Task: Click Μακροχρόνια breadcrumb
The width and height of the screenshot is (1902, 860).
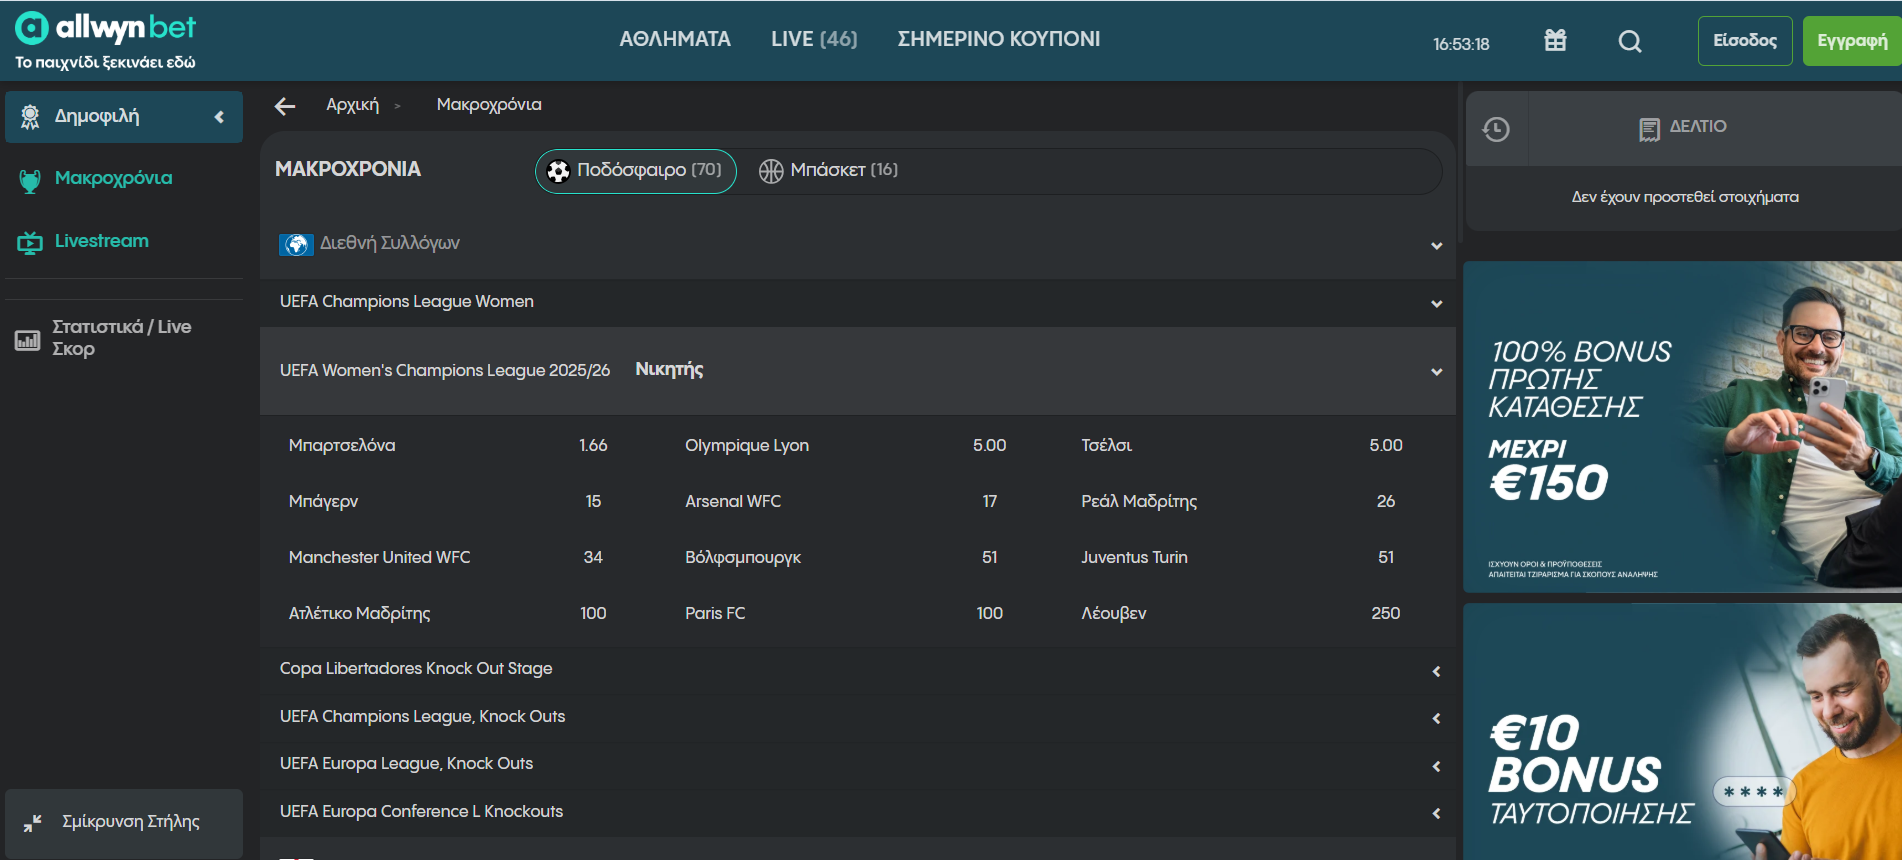Action: pos(489,105)
